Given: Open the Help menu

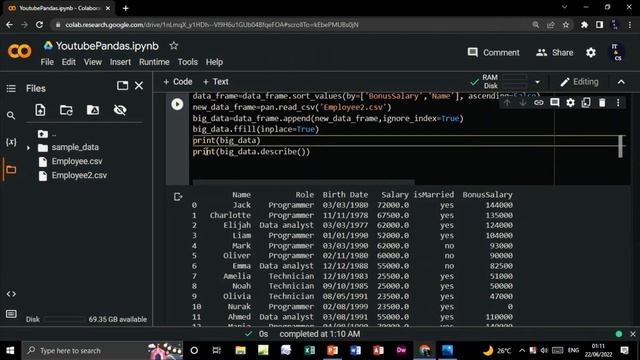Looking at the screenshot, I should pyautogui.click(x=214, y=62).
